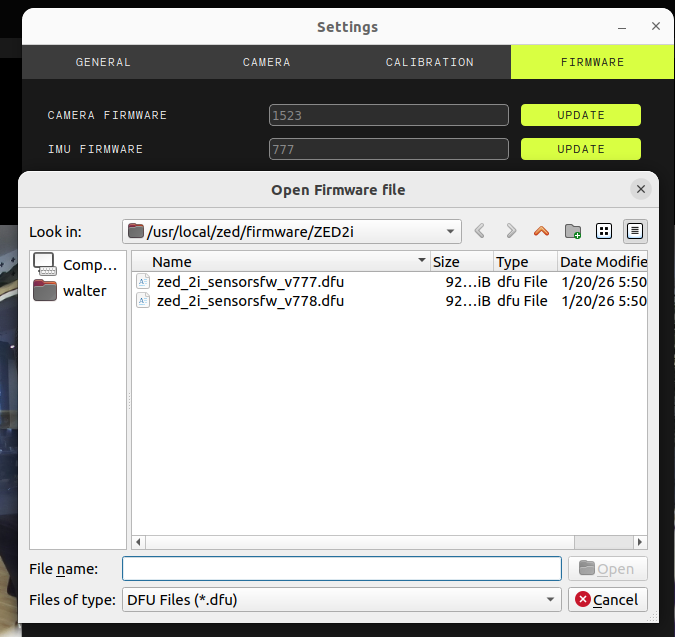Sort files by the Name column header
This screenshot has width=675, height=637.
pos(280,262)
